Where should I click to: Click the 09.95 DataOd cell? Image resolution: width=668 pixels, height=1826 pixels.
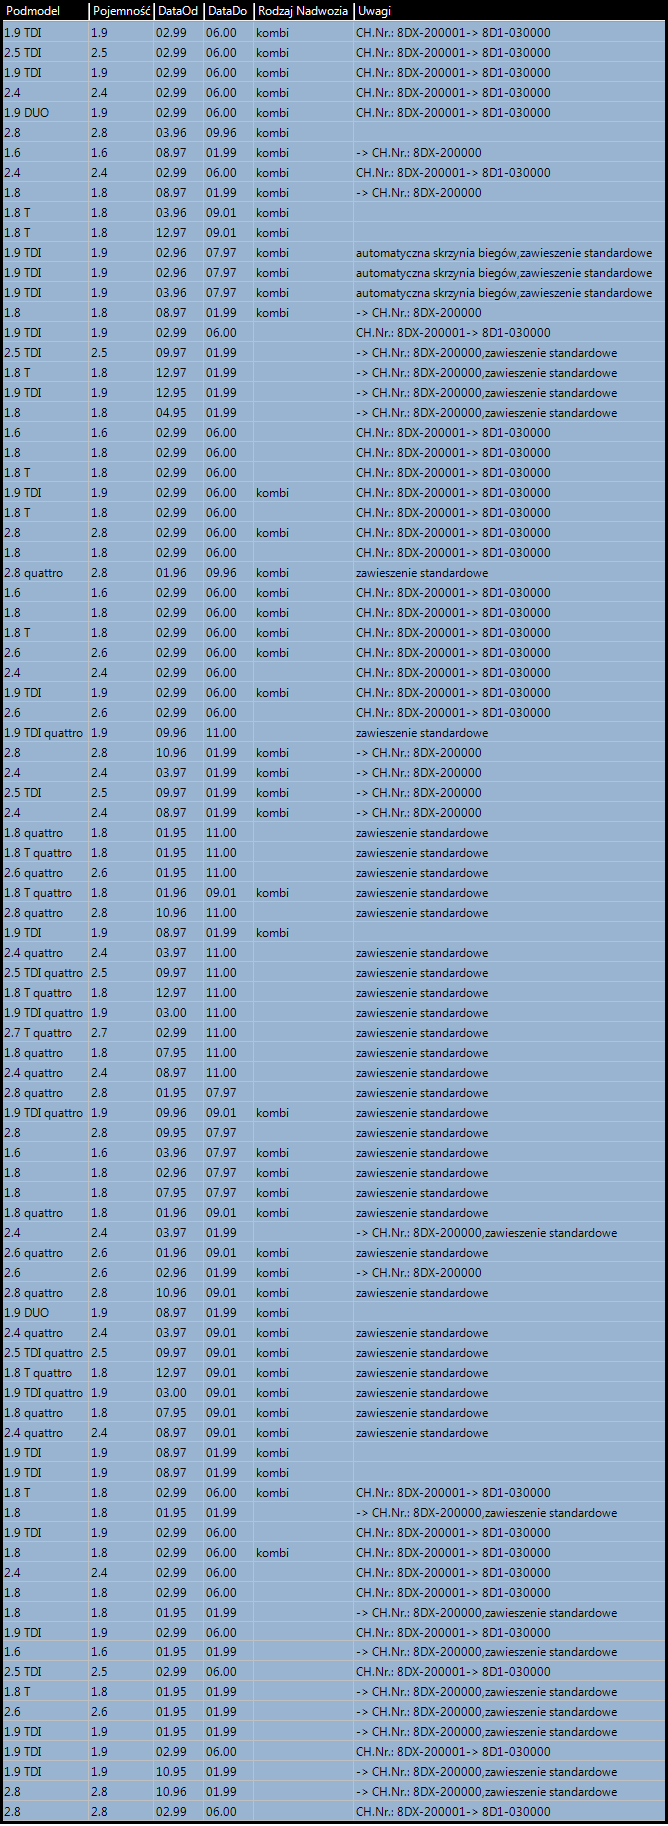tap(171, 1133)
